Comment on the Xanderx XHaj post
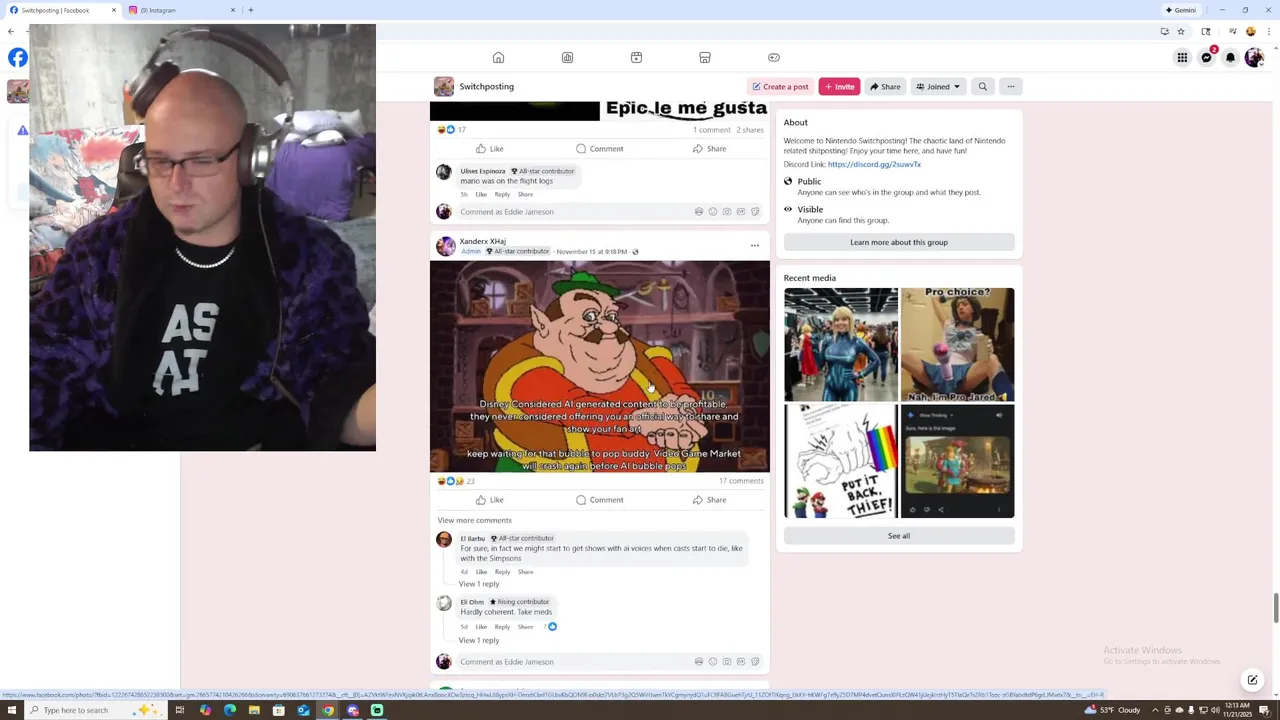The image size is (1280, 720). pos(600,500)
